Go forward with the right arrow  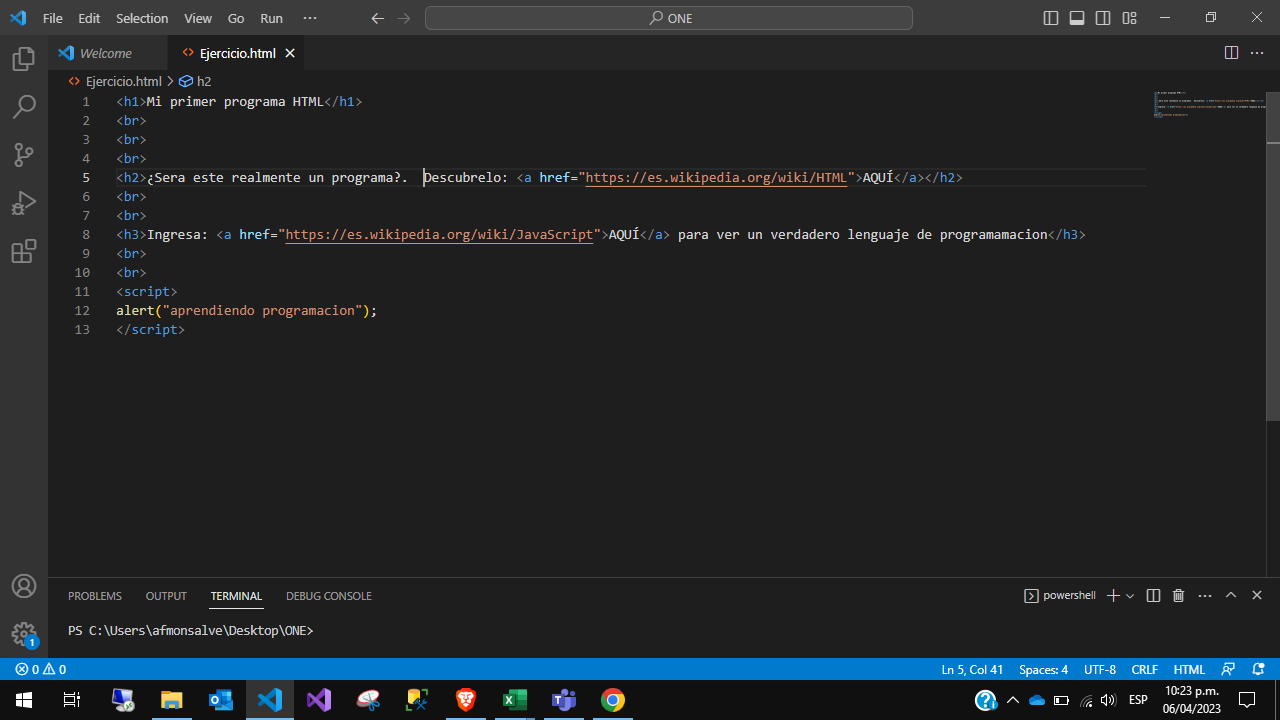pyautogui.click(x=403, y=18)
